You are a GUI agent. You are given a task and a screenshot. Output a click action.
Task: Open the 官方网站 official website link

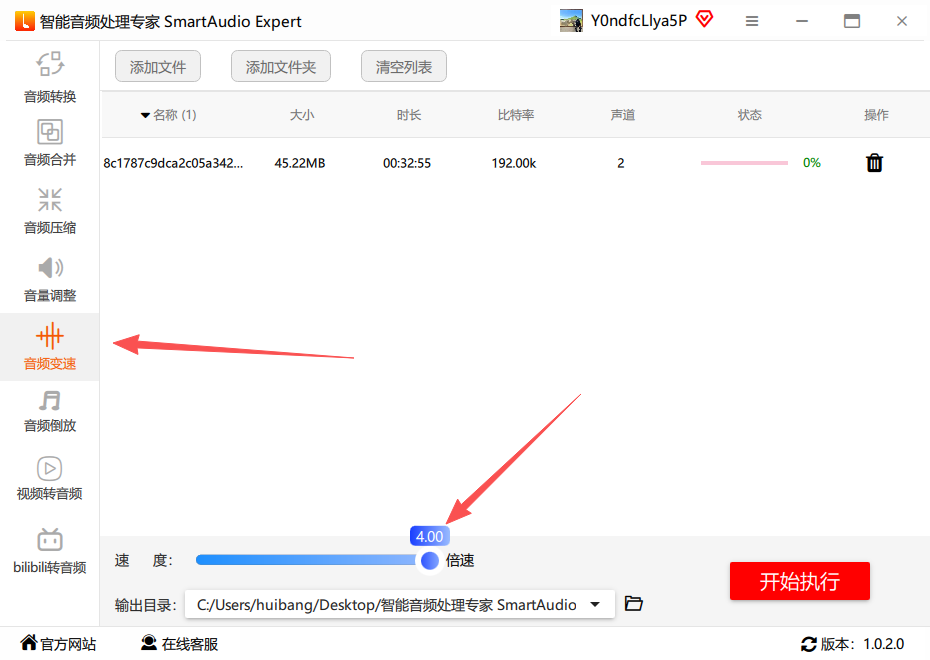tap(59, 644)
